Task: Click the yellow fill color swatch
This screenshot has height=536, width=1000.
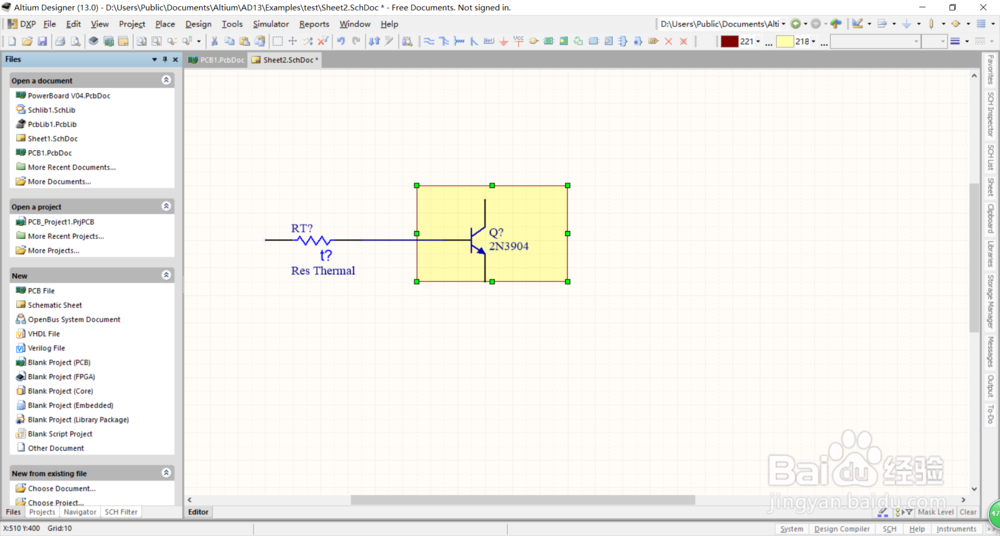Action: (785, 41)
